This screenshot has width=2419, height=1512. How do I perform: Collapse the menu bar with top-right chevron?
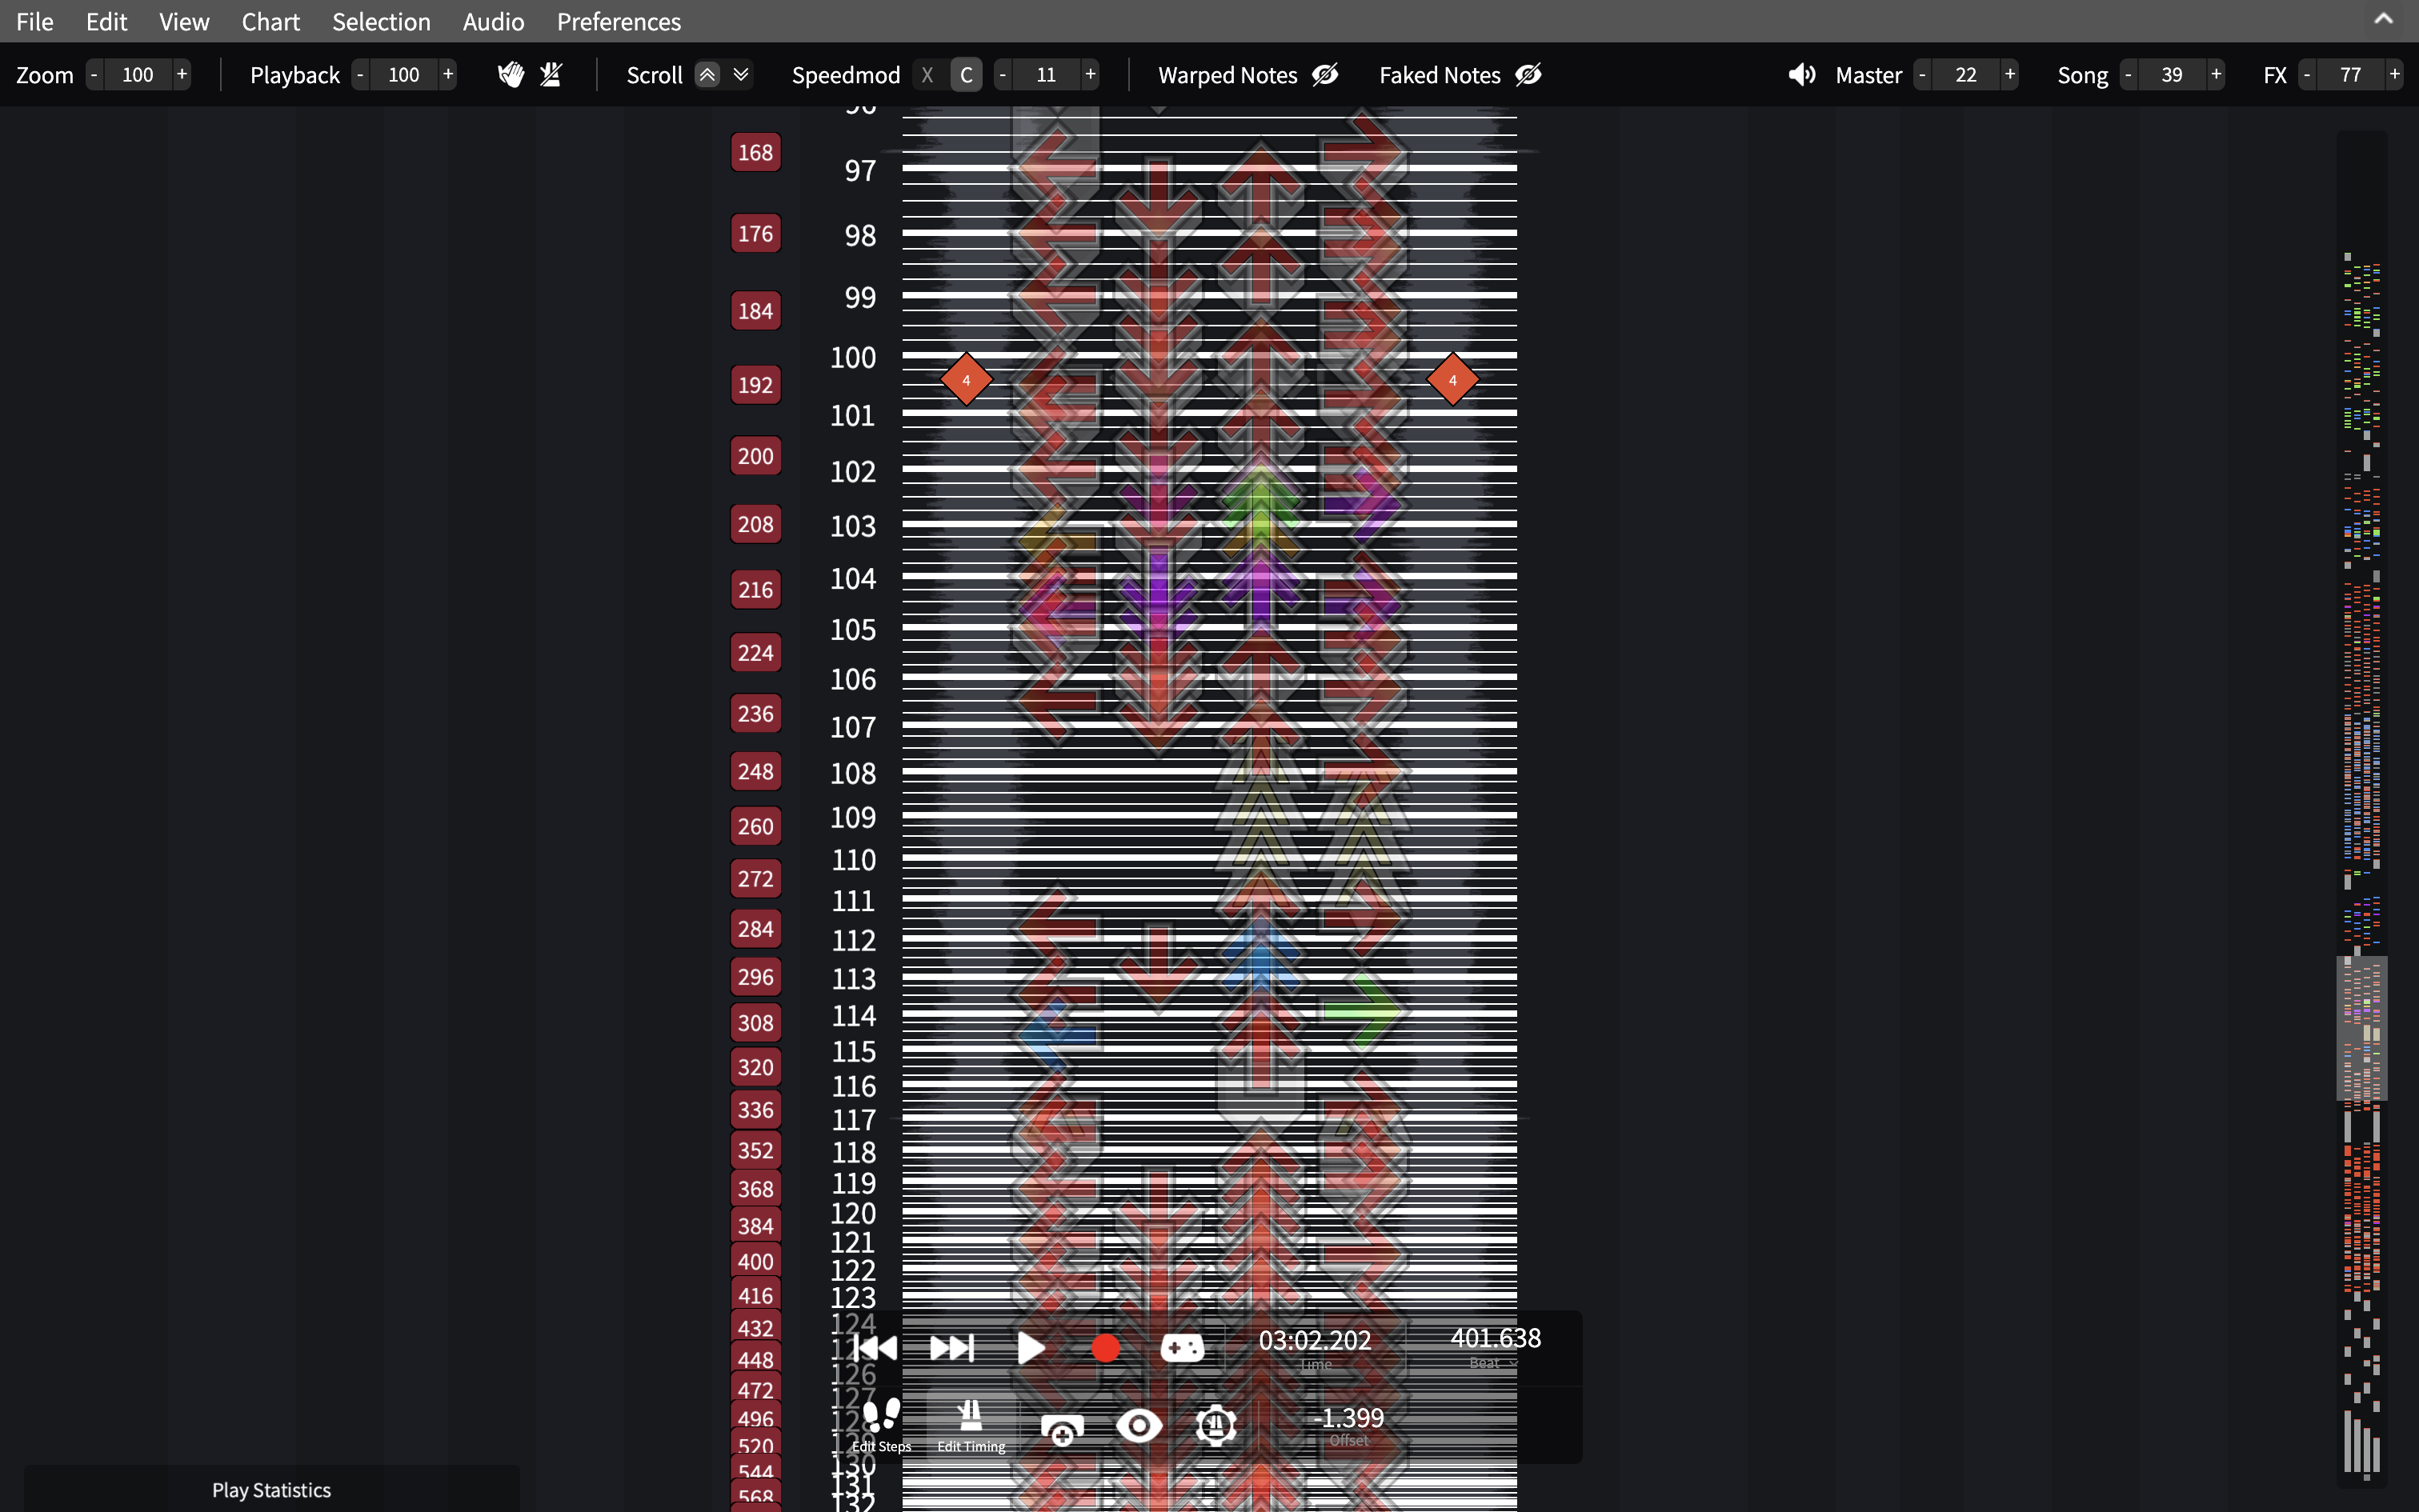[x=2384, y=19]
